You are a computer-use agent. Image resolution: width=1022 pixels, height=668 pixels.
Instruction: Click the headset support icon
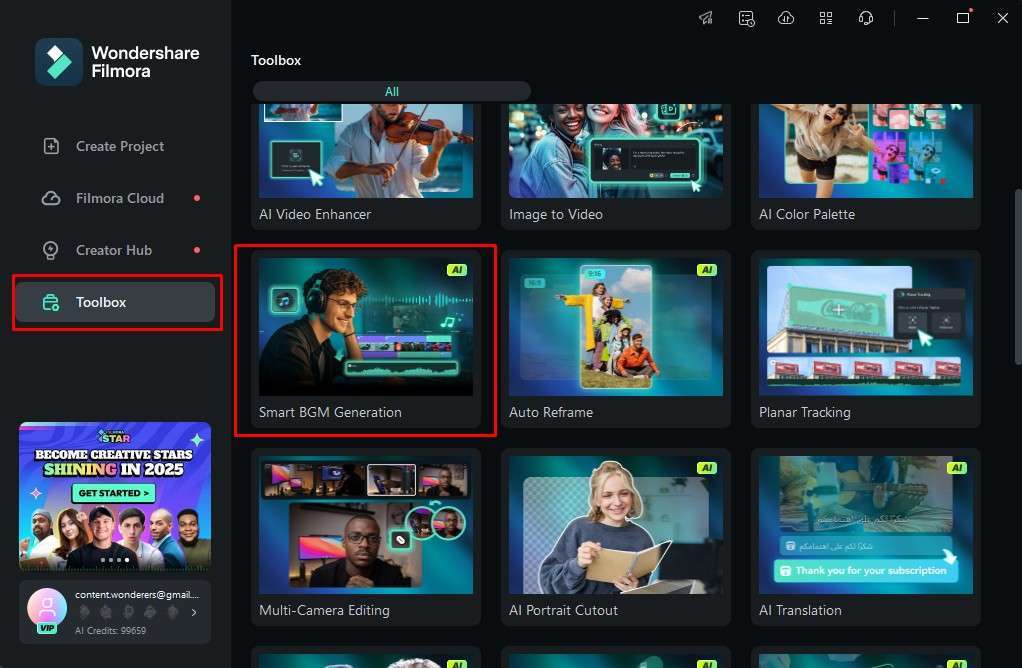pyautogui.click(x=866, y=18)
